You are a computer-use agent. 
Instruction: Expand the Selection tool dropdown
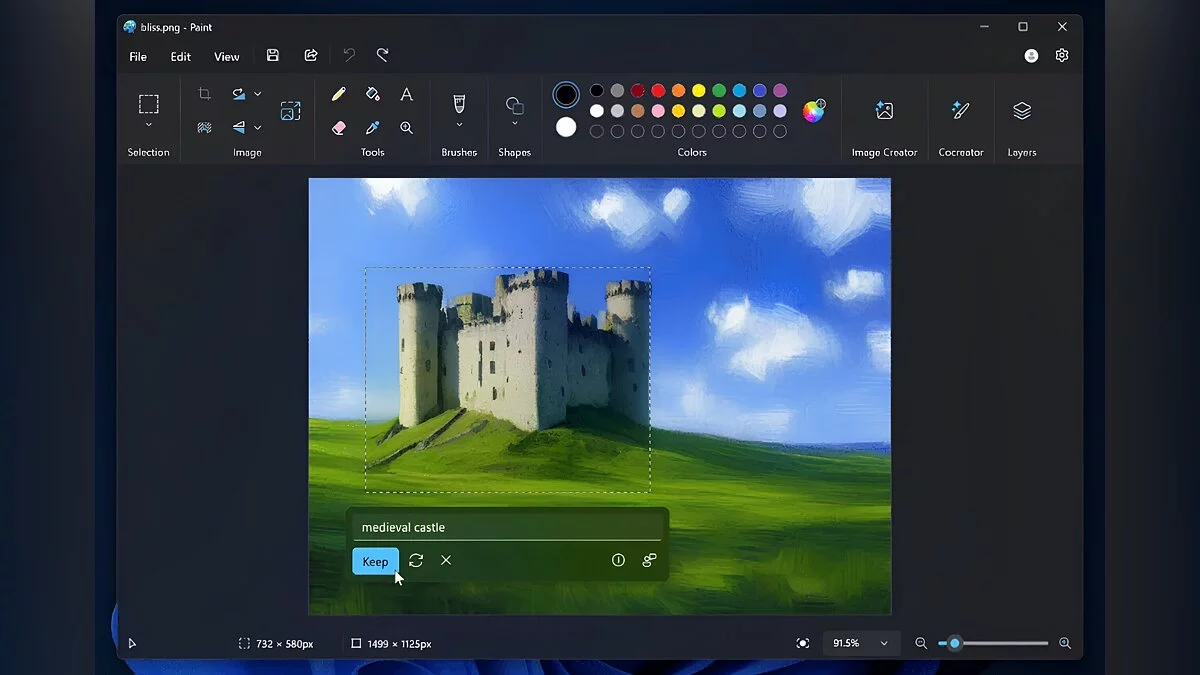[148, 125]
